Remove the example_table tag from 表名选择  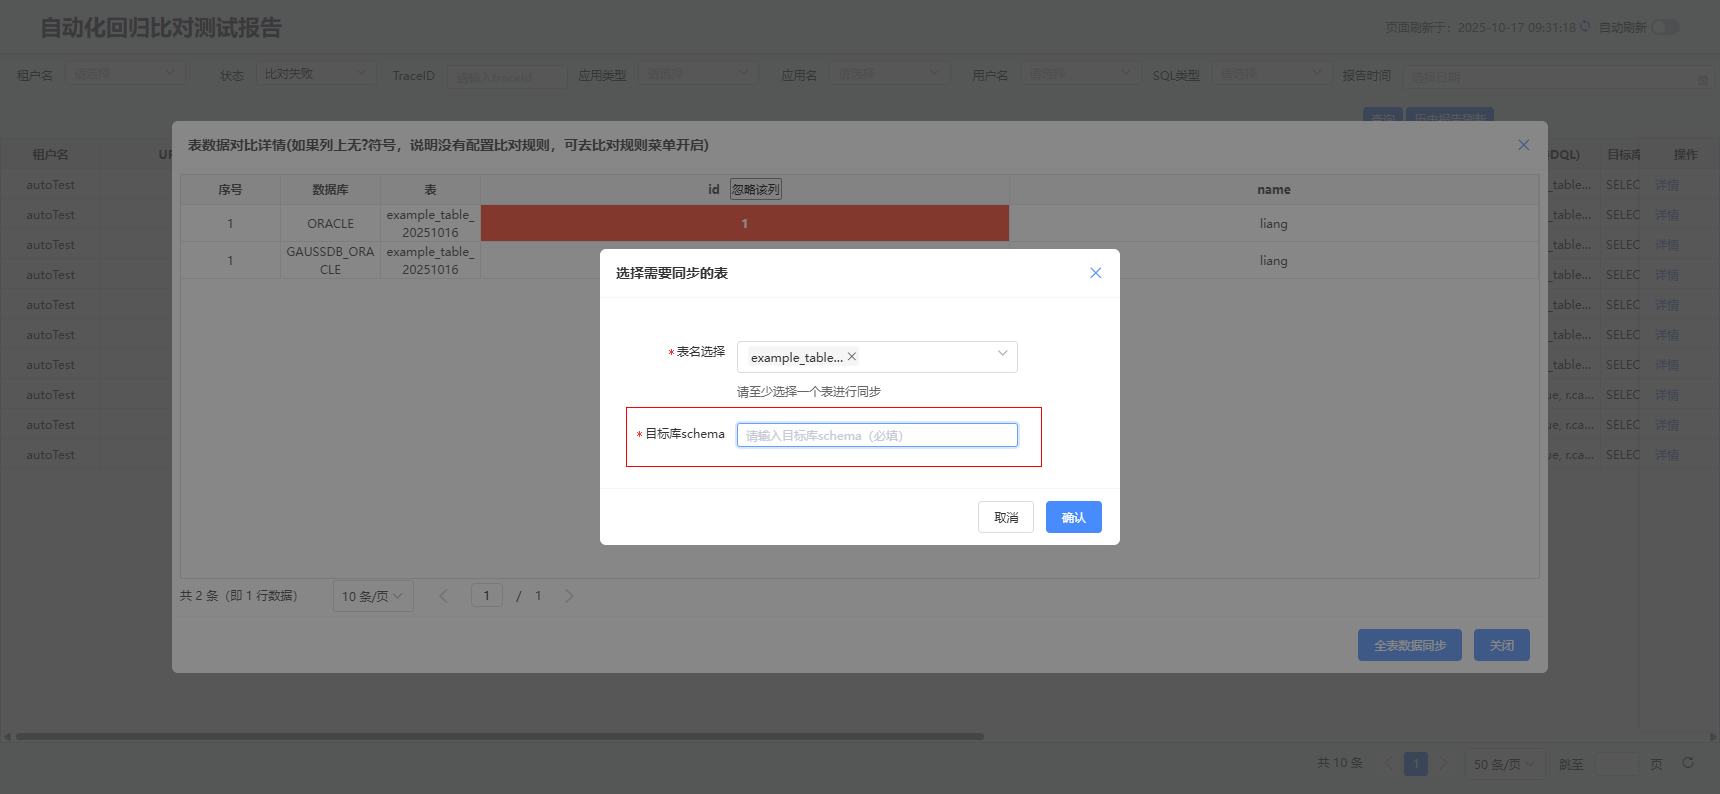[x=852, y=357]
